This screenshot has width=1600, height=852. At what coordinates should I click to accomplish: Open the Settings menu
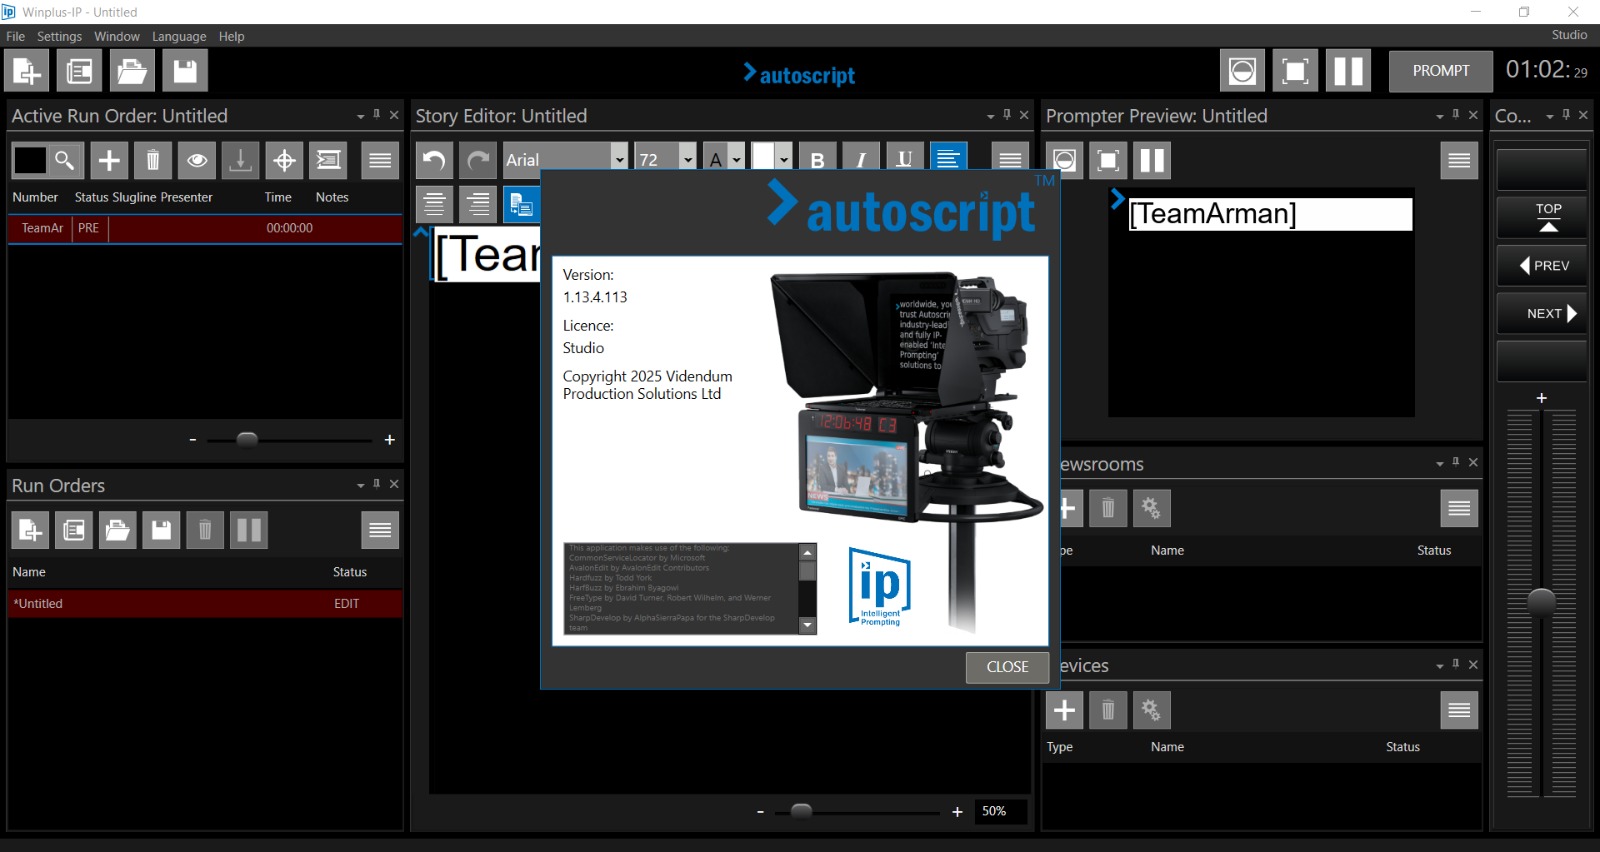tap(60, 36)
